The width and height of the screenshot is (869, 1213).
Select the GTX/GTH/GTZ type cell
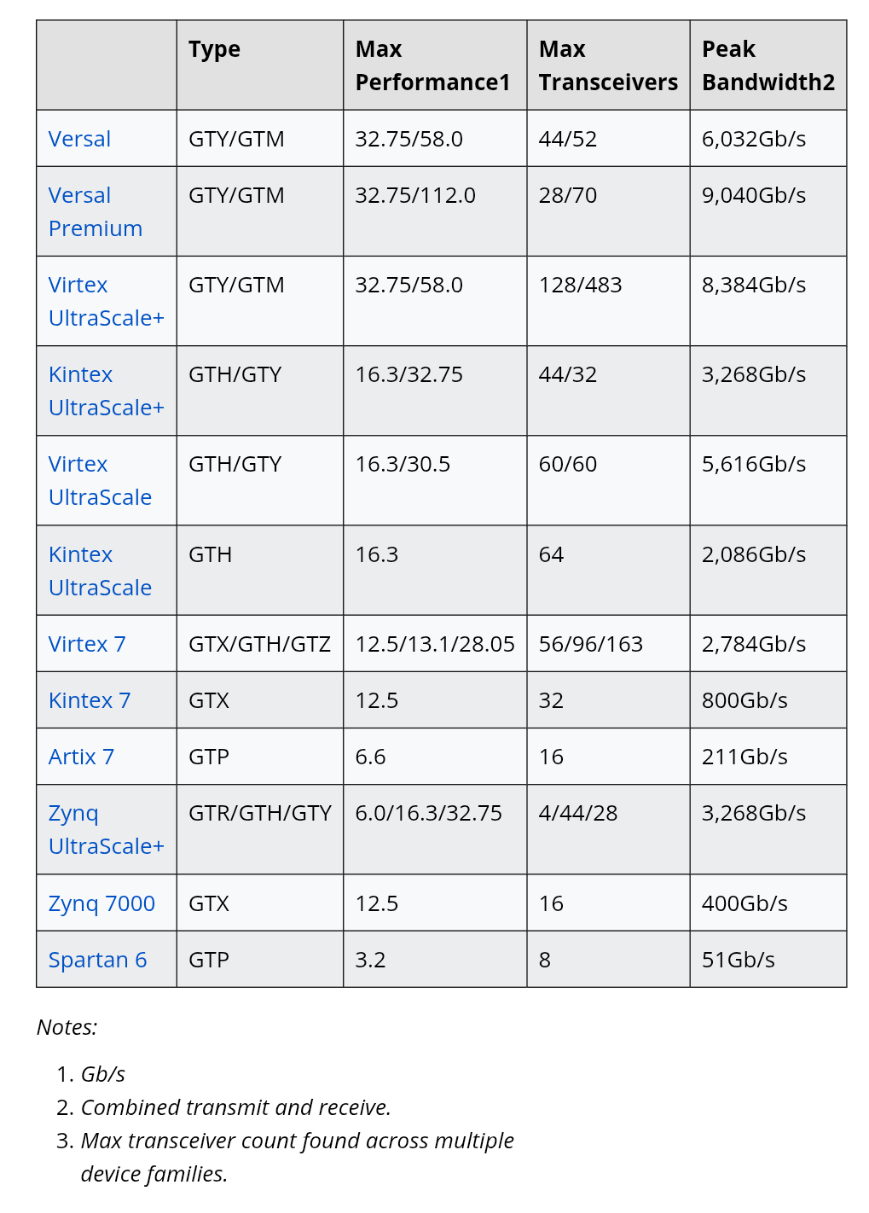(x=259, y=644)
